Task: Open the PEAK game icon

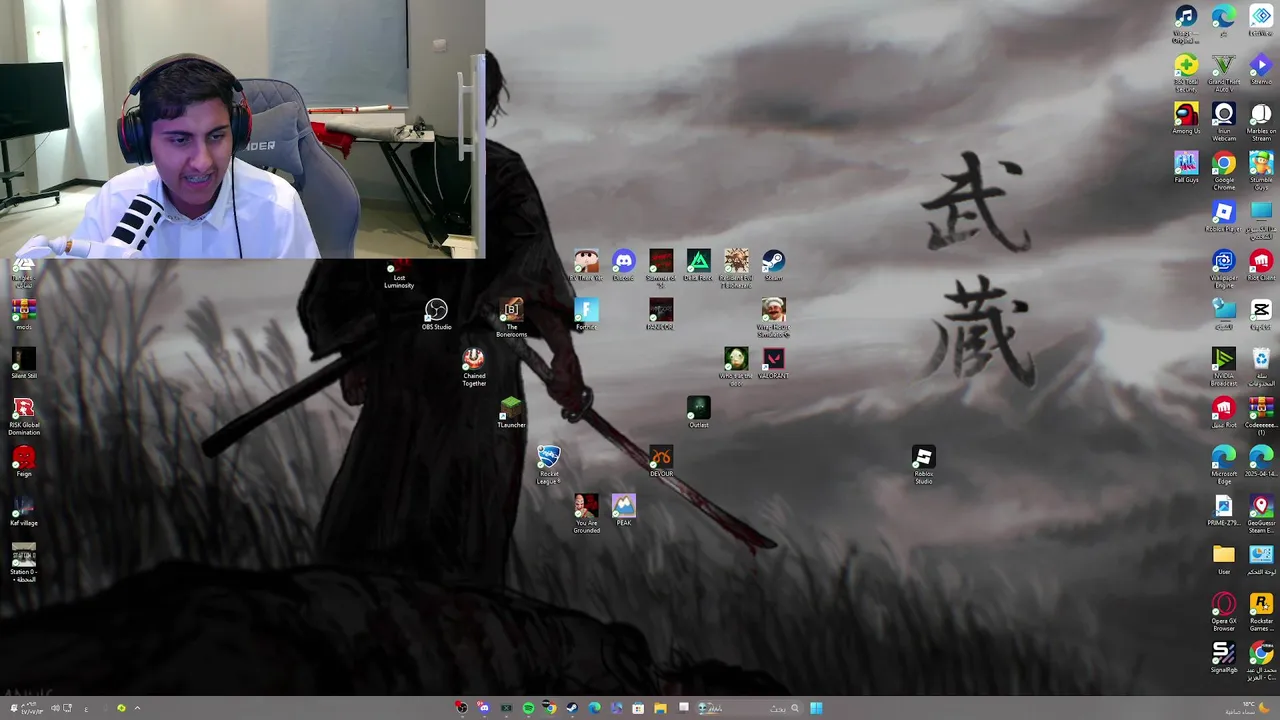Action: 623,510
